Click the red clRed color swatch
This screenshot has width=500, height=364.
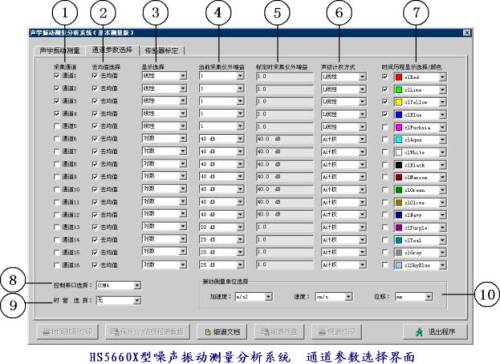click(x=399, y=77)
